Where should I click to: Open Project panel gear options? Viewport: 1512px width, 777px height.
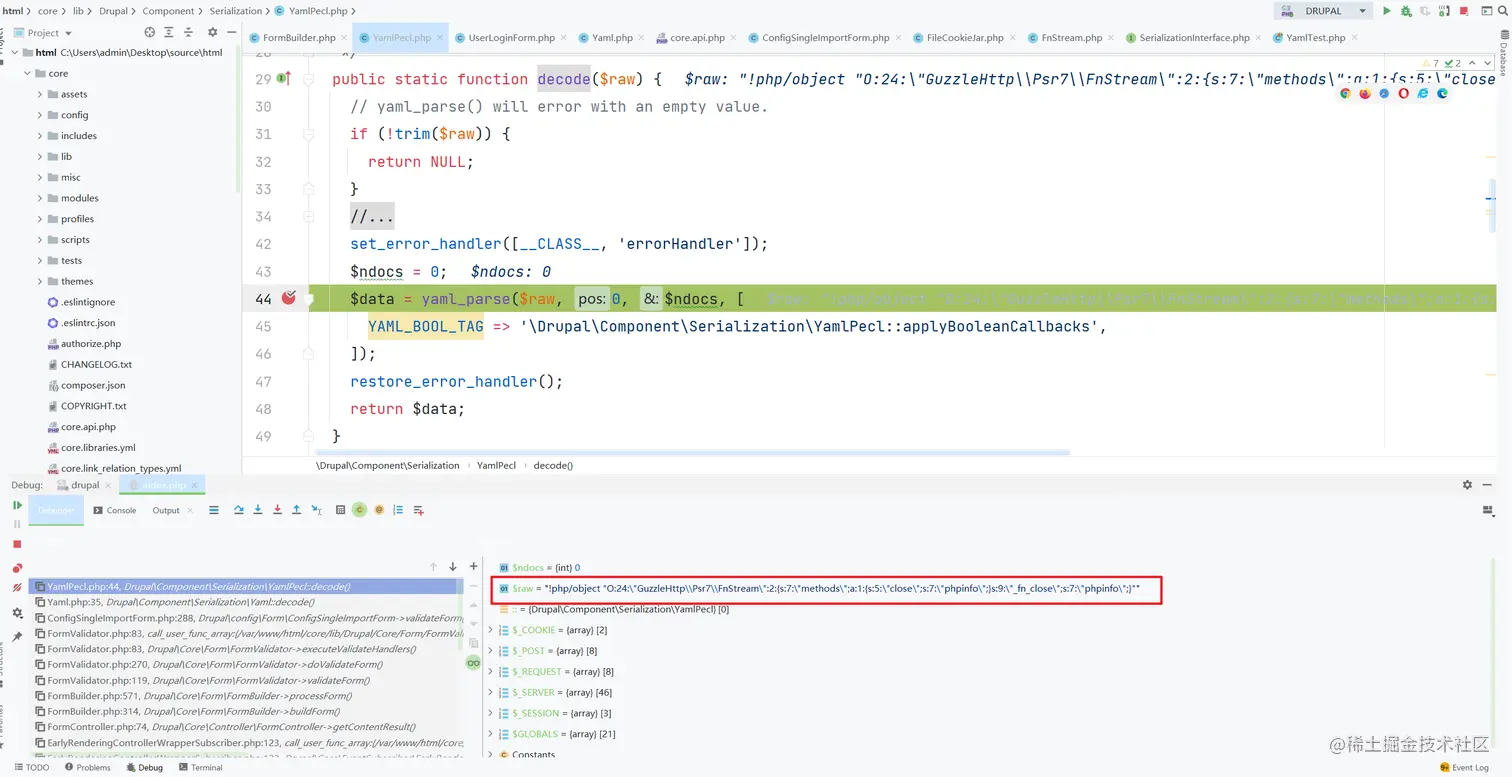[210, 32]
